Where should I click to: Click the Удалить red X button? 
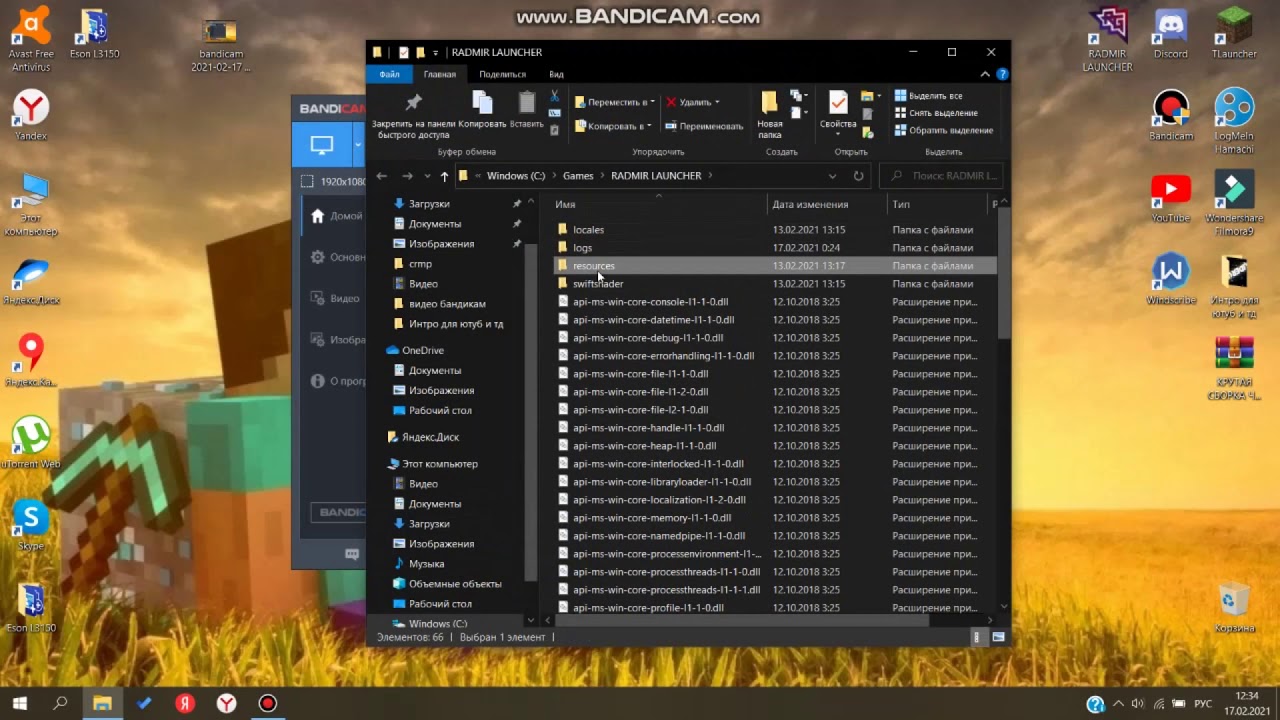[693, 102]
